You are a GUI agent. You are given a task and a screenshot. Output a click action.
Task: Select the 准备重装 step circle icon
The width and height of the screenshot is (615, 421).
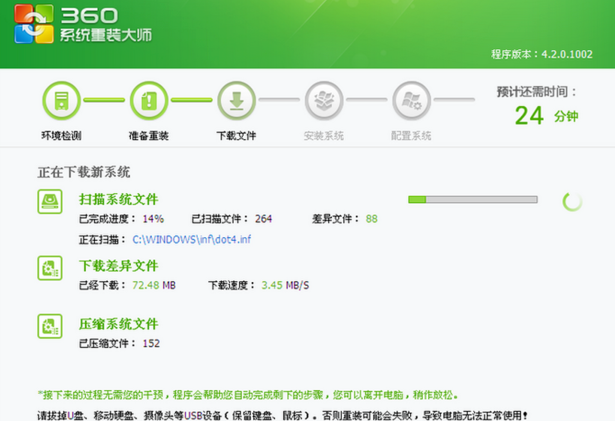(x=149, y=100)
